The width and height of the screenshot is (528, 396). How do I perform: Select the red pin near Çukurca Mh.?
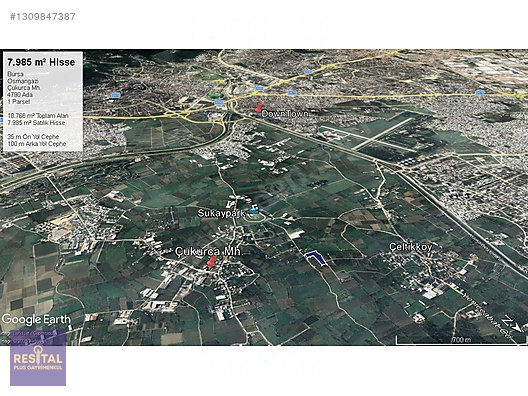coord(212,261)
